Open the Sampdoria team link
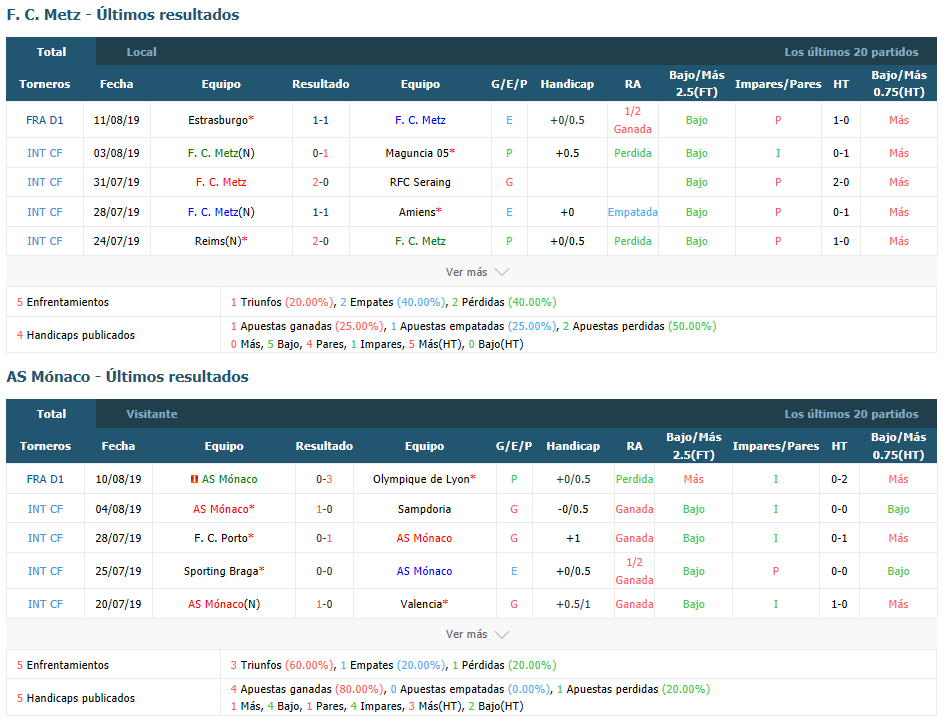Image resolution: width=950 pixels, height=723 pixels. (424, 509)
